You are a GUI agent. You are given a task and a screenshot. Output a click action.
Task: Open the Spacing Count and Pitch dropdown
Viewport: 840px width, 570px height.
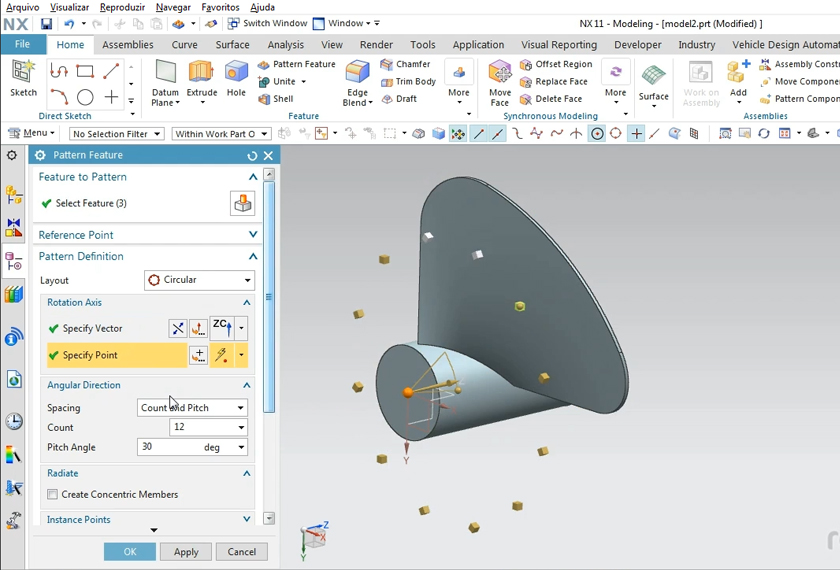pos(192,408)
